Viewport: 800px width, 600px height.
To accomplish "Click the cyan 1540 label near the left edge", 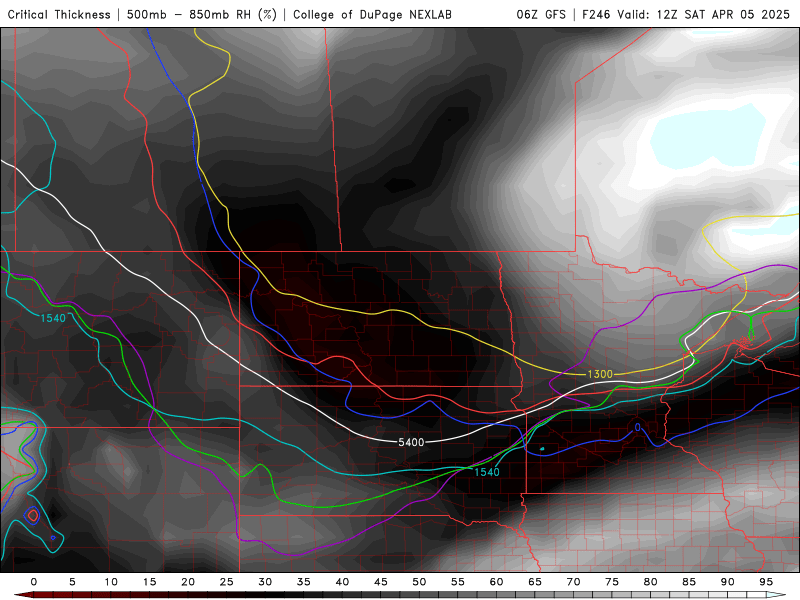I will (x=53, y=318).
